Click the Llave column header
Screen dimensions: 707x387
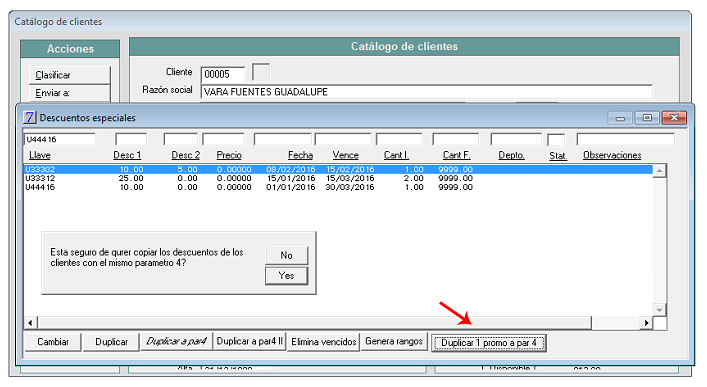(x=40, y=155)
